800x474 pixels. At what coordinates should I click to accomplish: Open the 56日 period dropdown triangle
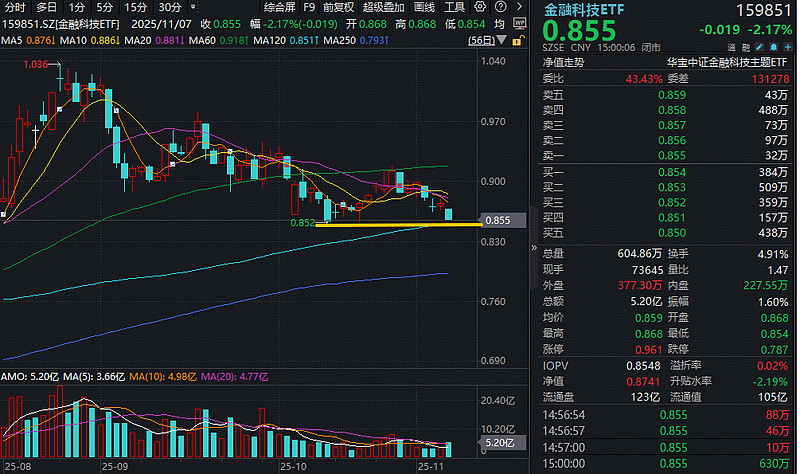click(x=502, y=40)
